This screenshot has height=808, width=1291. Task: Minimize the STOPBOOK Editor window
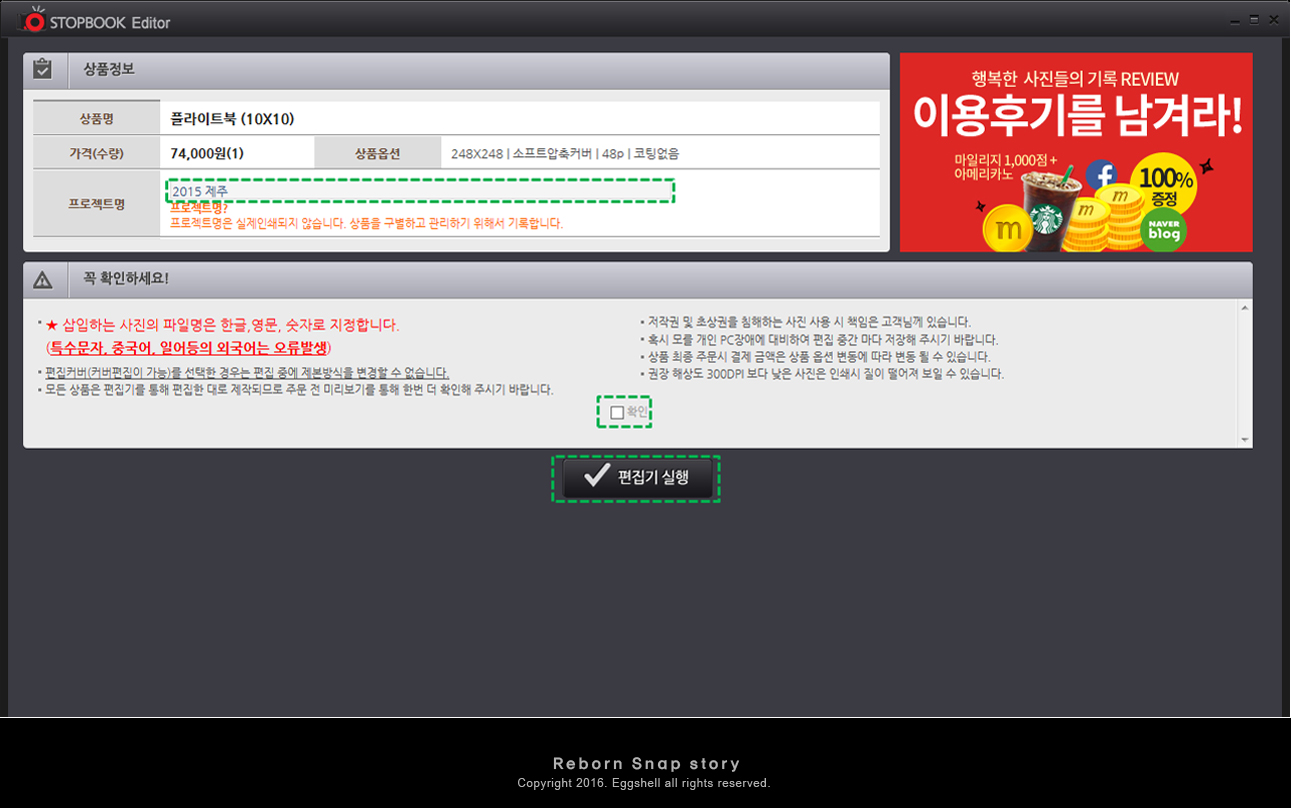click(x=1234, y=19)
